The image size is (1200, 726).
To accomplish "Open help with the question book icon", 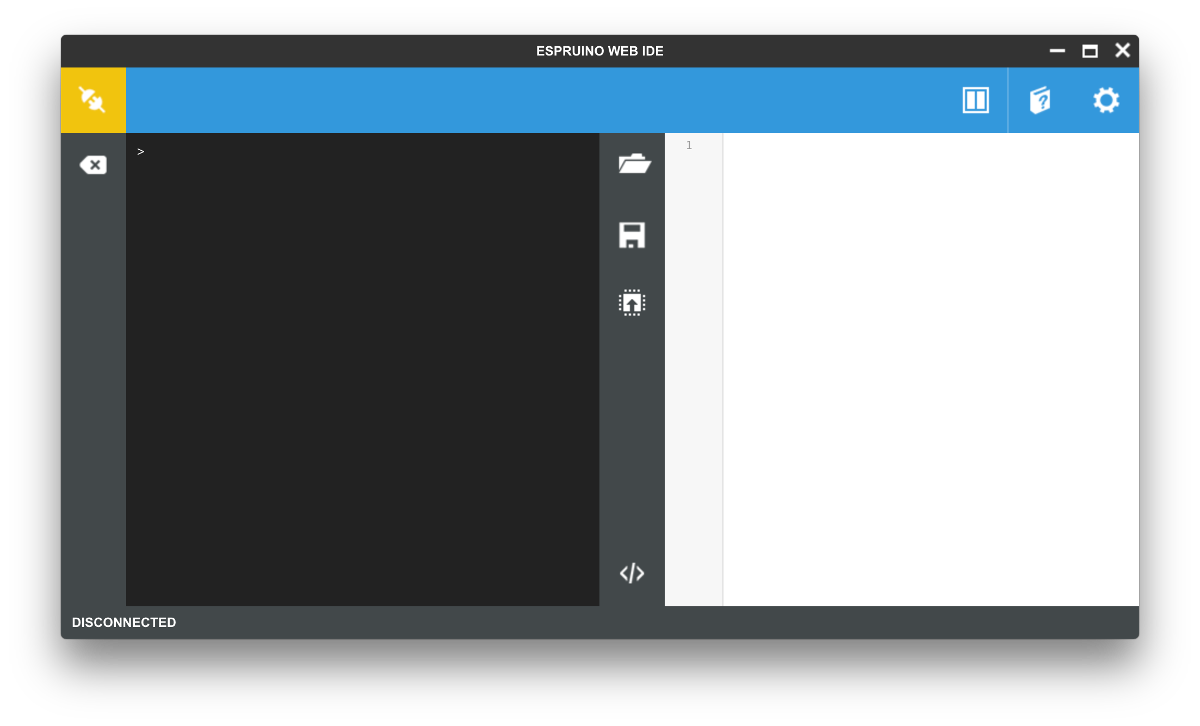I will 1040,100.
